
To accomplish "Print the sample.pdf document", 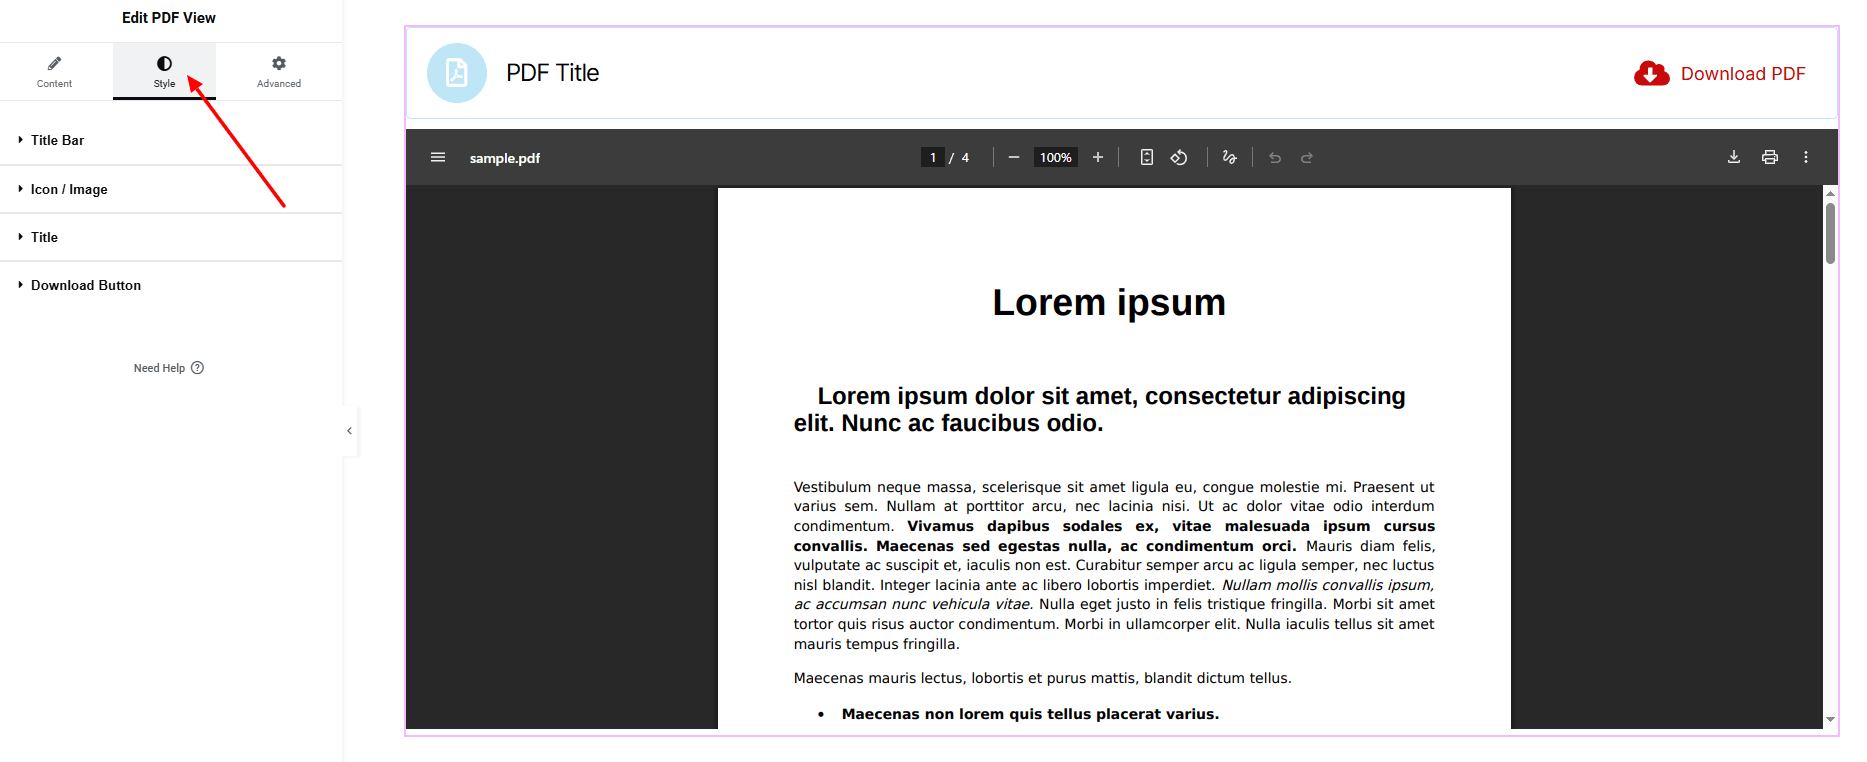I will [x=1770, y=157].
